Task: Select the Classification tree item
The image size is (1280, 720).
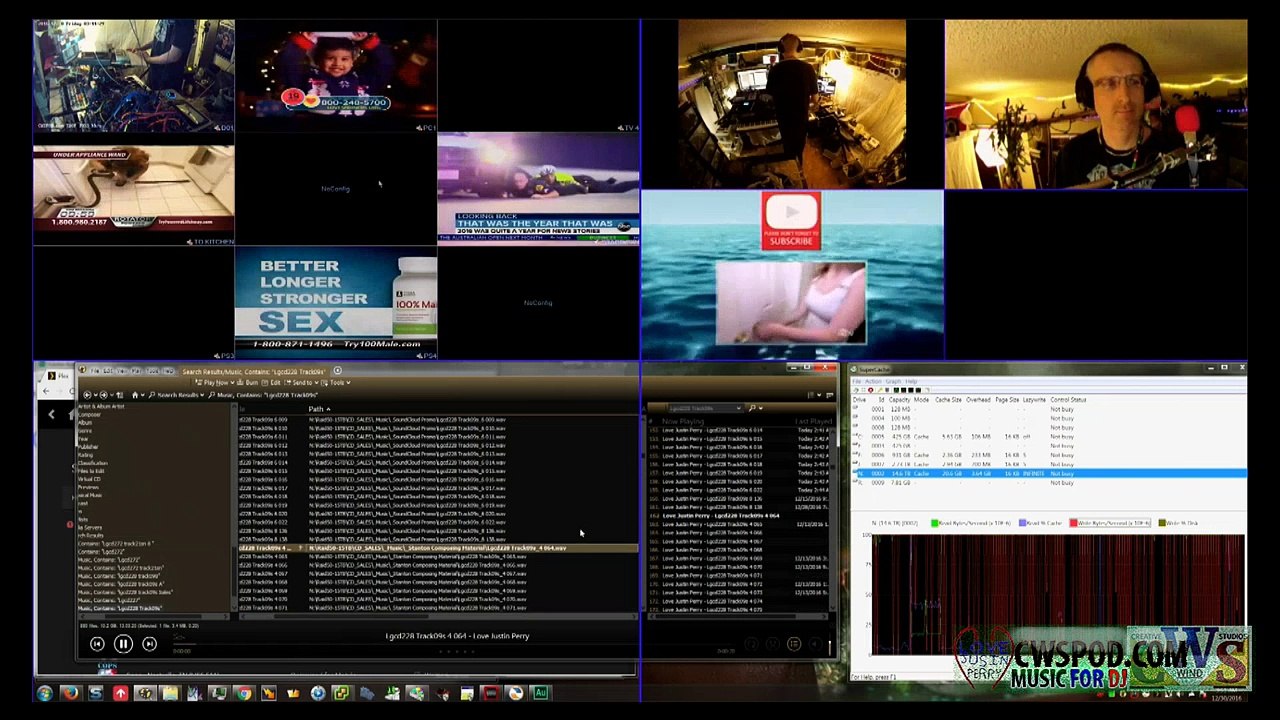Action: tap(92, 463)
